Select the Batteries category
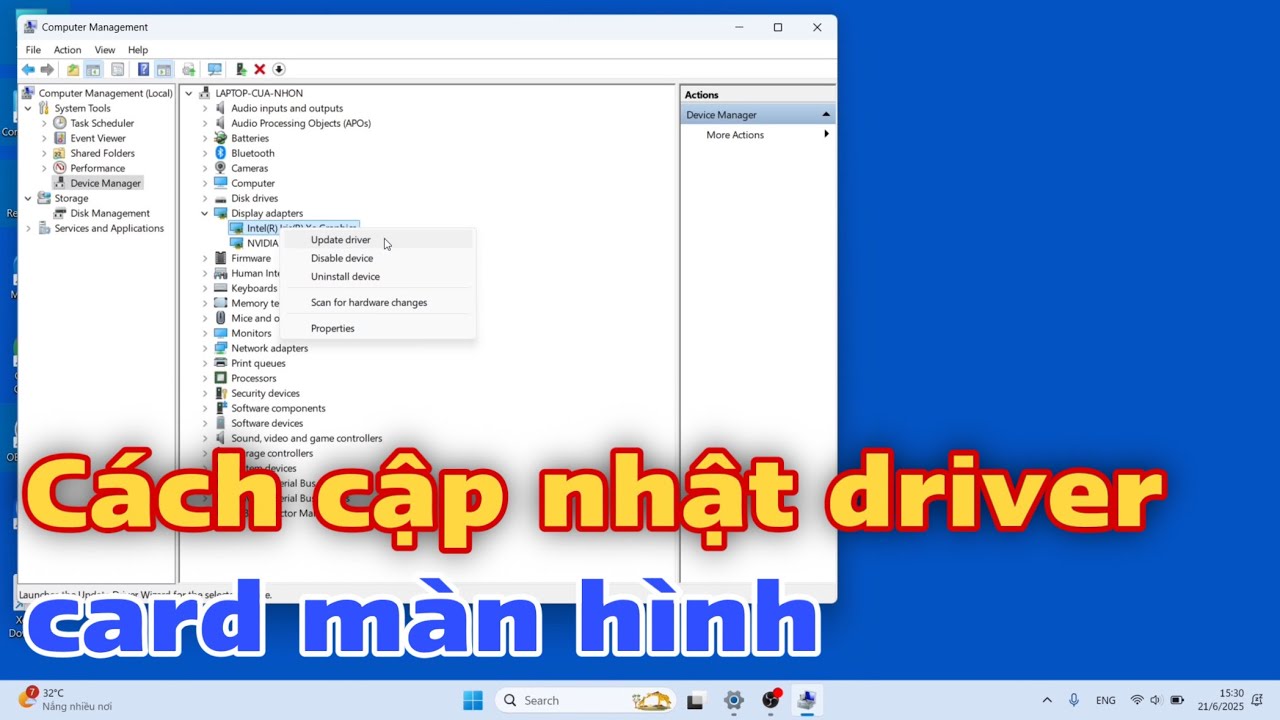1280x720 pixels. [250, 138]
